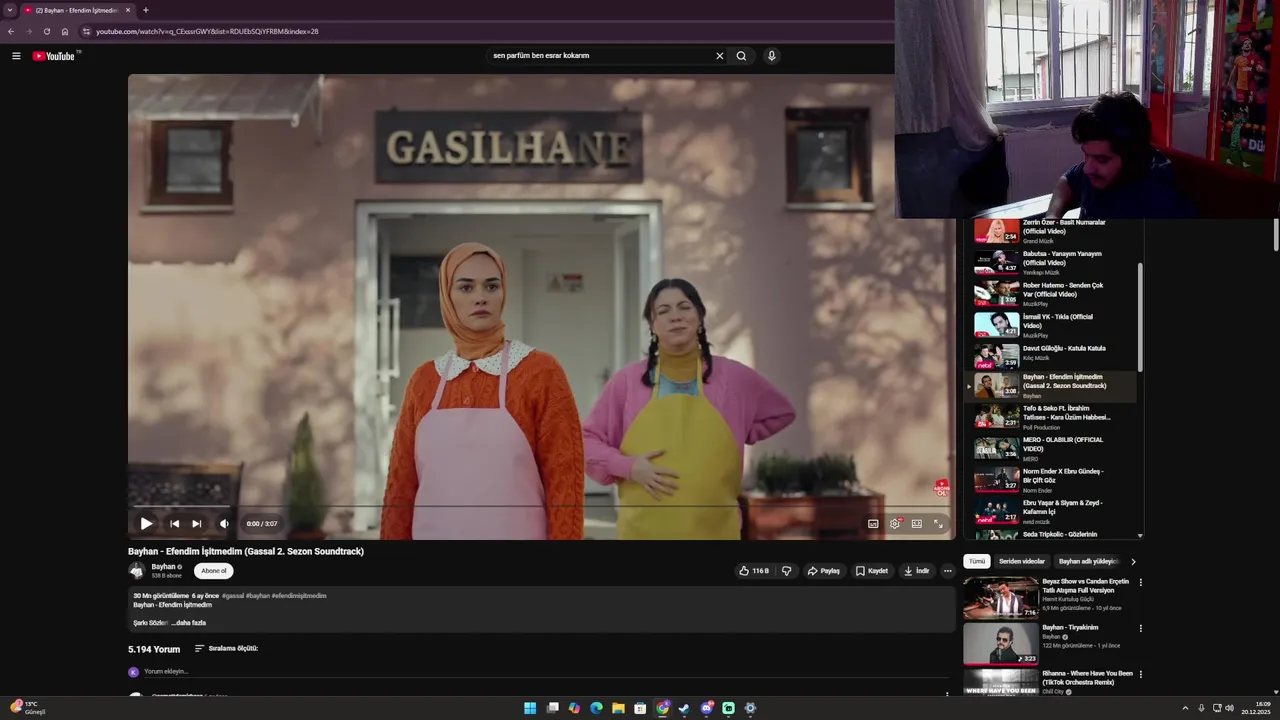Open File Explorer from the taskbar
Viewport: 1280px width, 720px height.
point(618,708)
